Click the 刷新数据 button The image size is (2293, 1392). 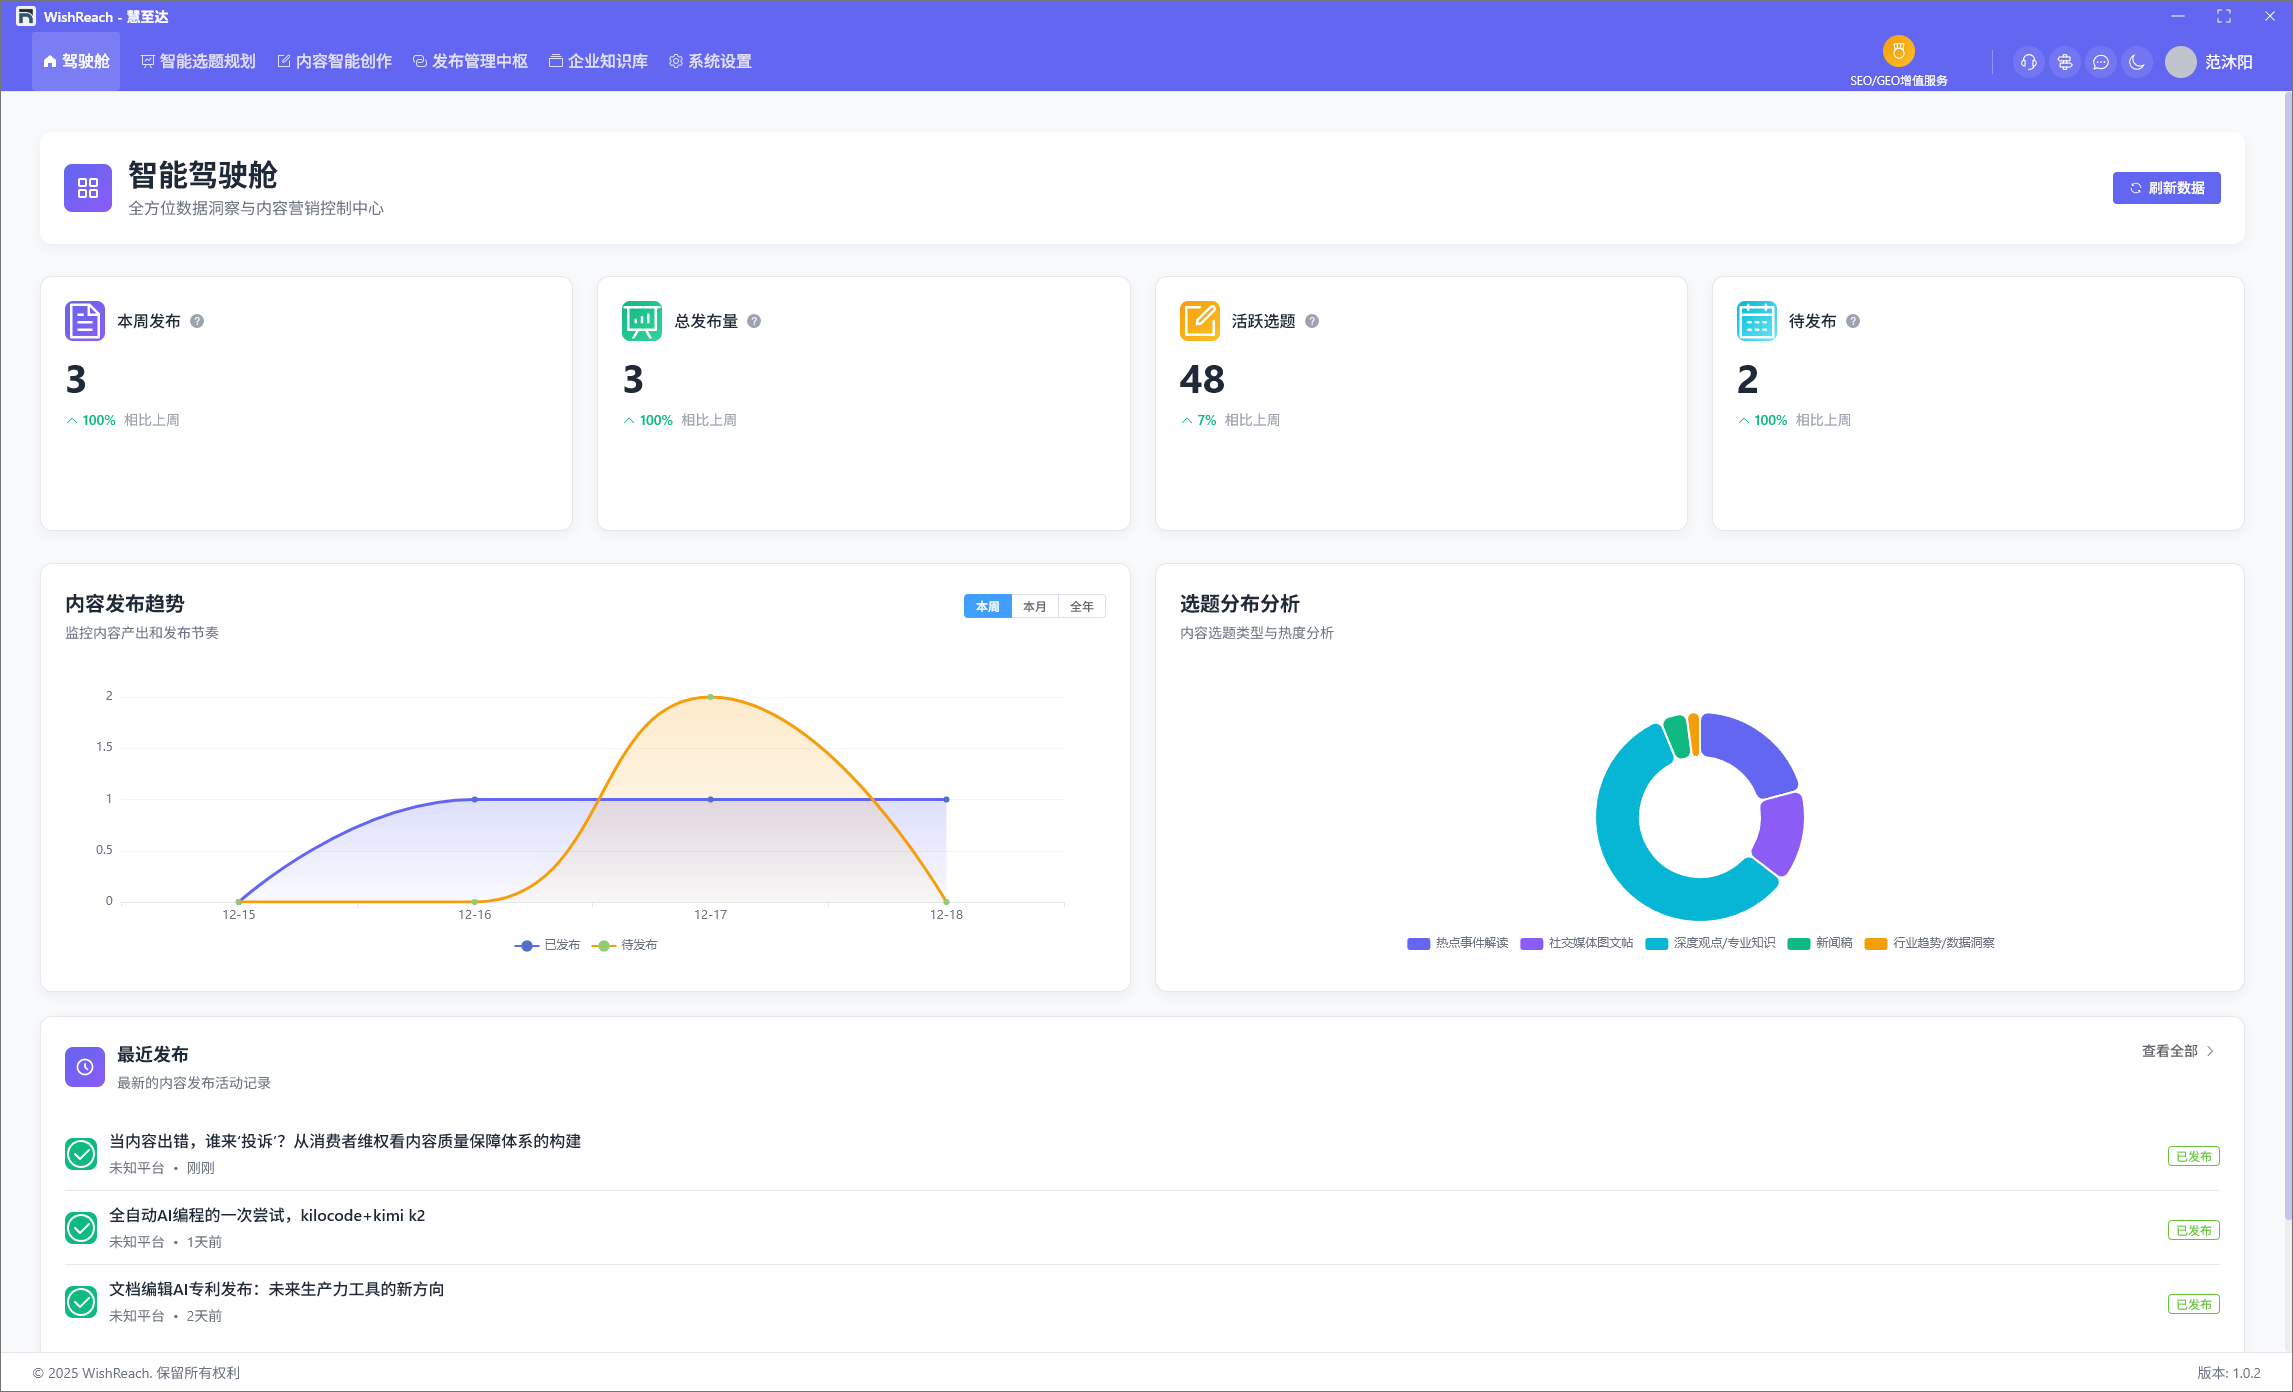pos(2166,188)
